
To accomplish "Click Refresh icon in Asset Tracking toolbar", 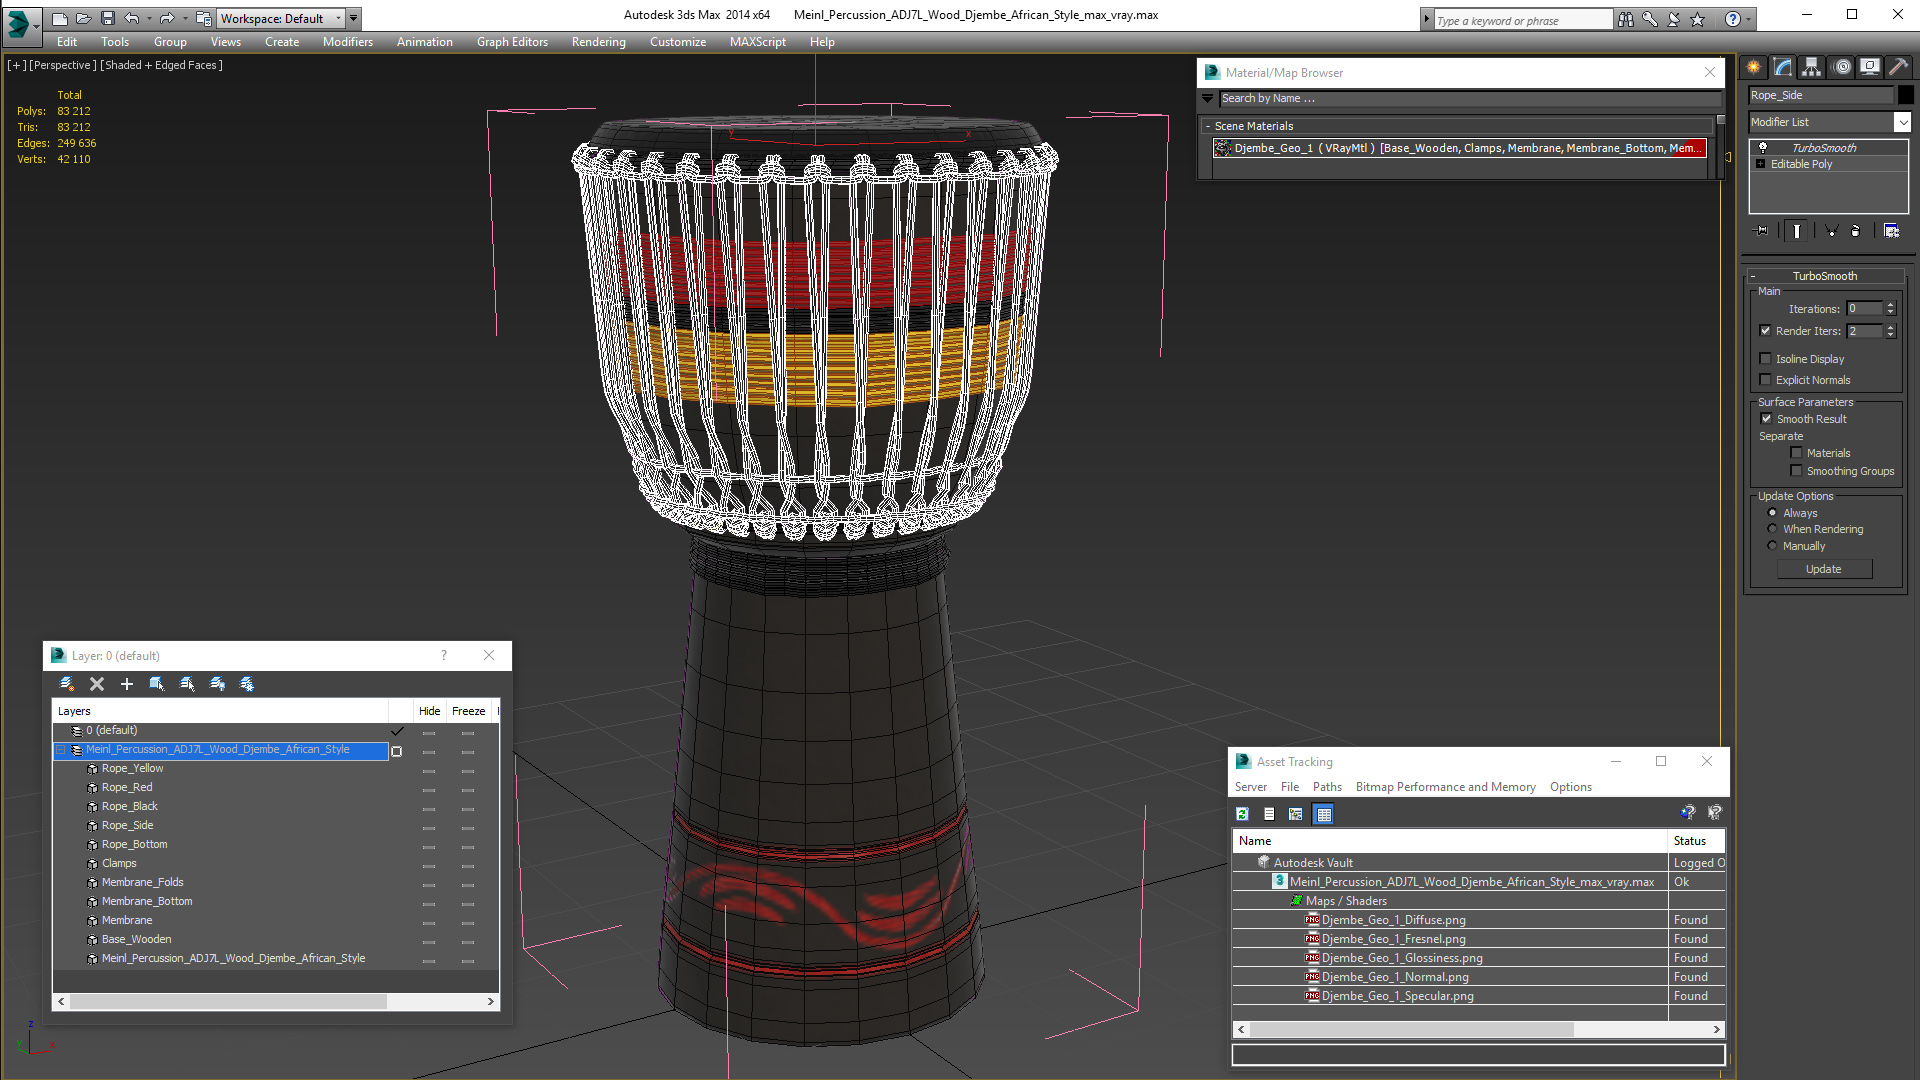I will coord(1242,814).
